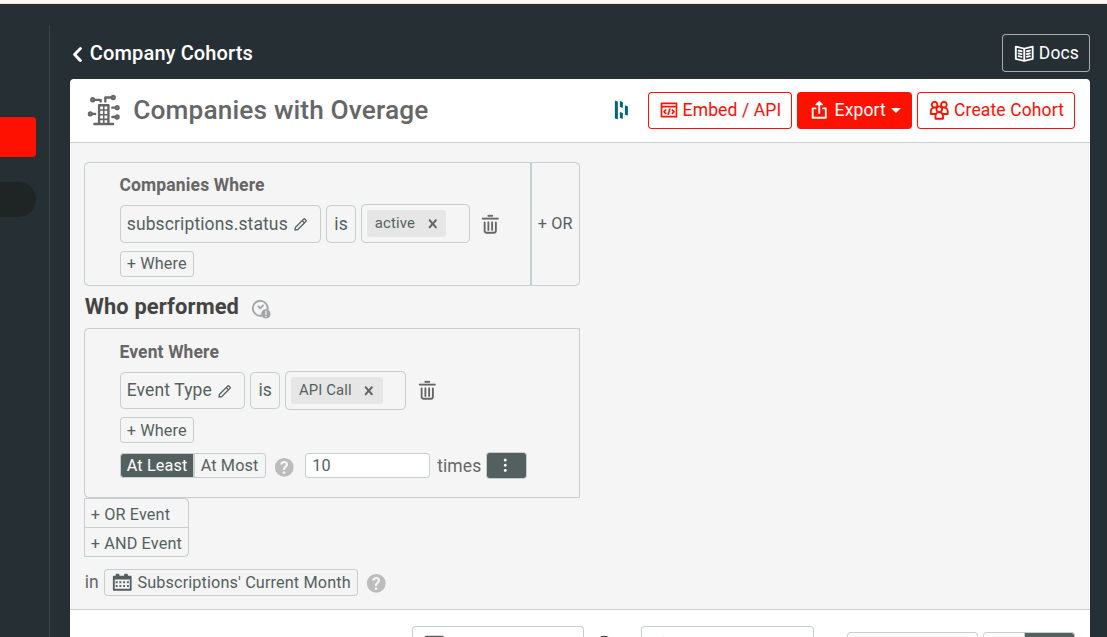Remove the API Call event value
The width and height of the screenshot is (1107, 637).
368,390
